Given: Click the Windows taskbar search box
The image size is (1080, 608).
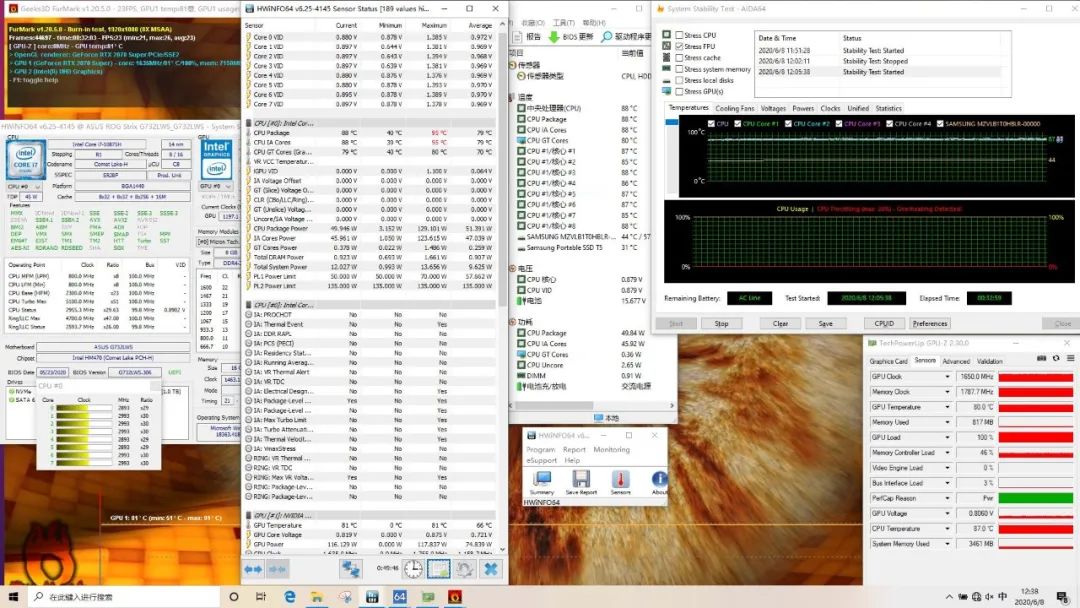Looking at the screenshot, I should (x=120, y=597).
